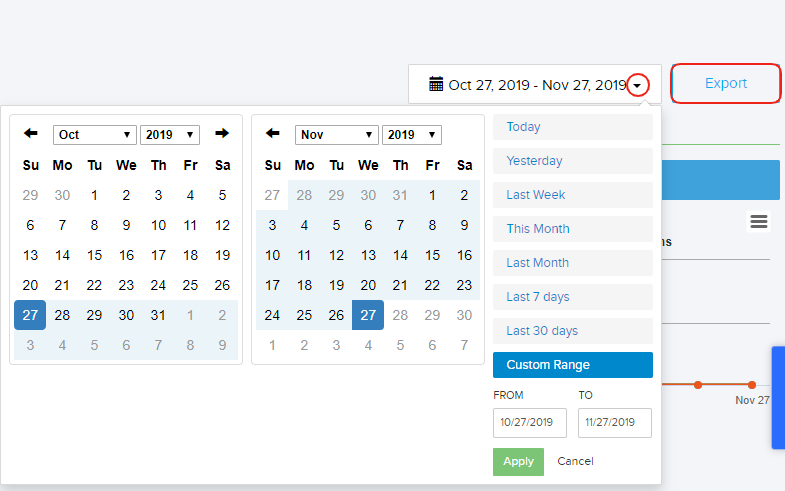785x491 pixels.
Task: Expand the date range caret arrow
Action: pyautogui.click(x=638, y=86)
